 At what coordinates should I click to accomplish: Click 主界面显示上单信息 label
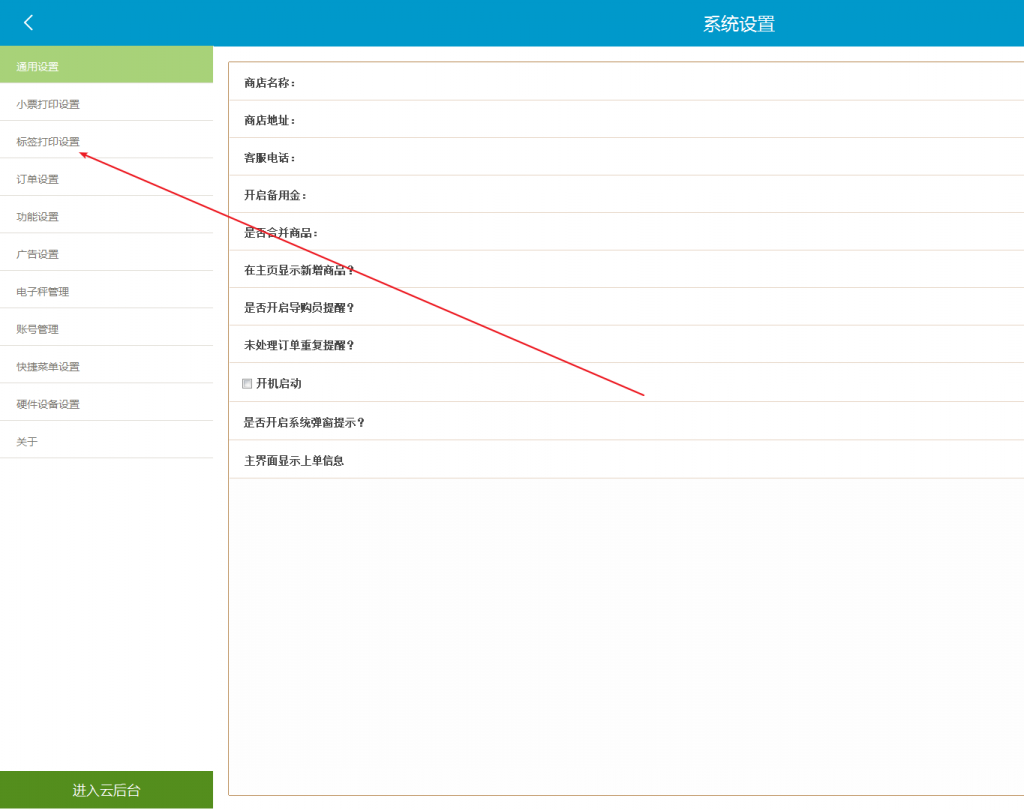coord(294,461)
